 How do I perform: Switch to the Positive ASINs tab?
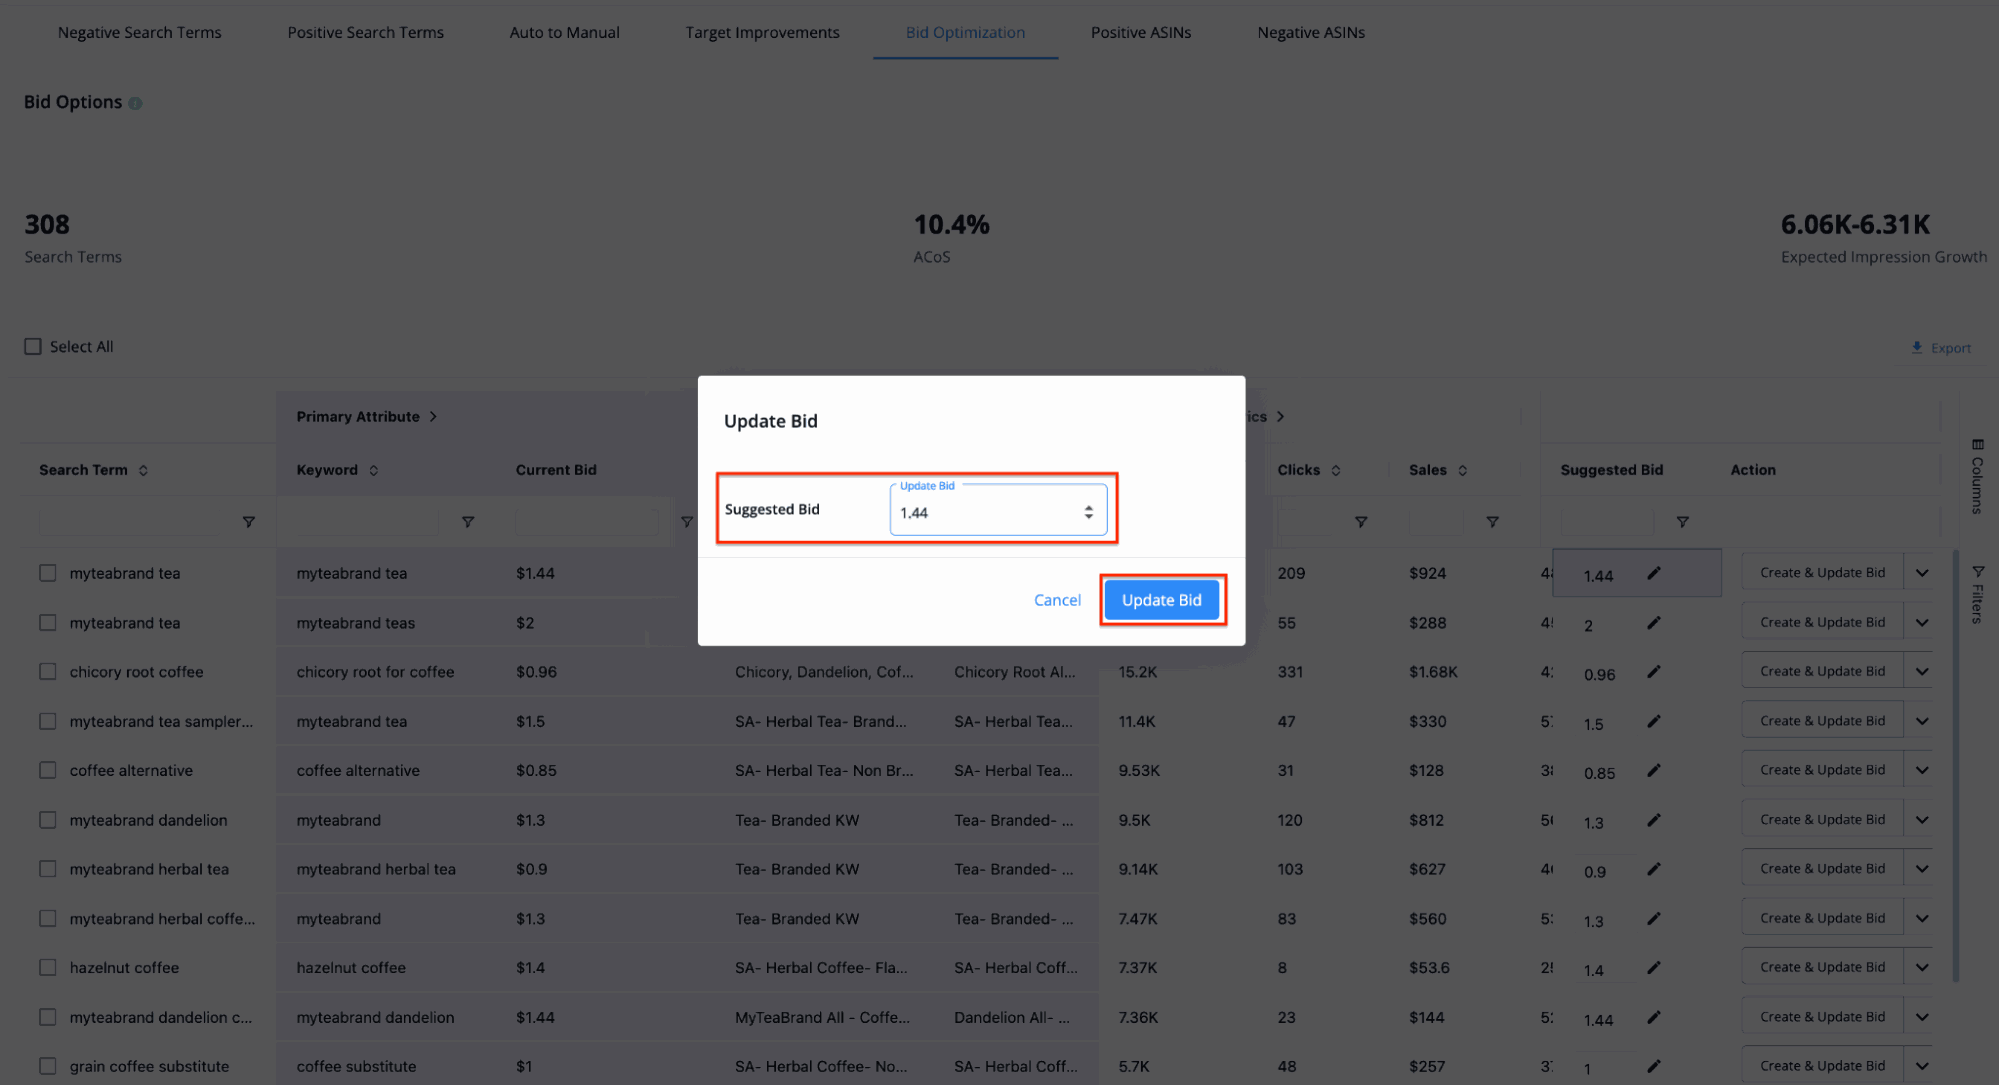pyautogui.click(x=1139, y=31)
